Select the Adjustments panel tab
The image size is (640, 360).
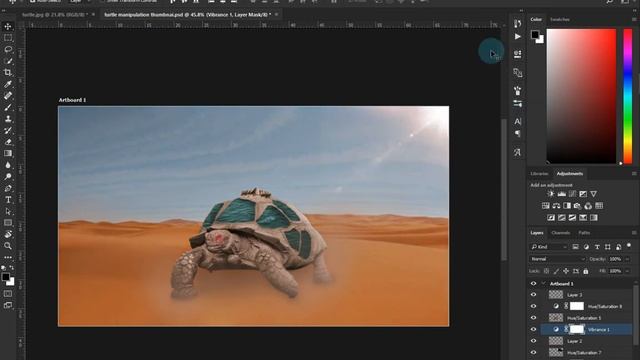coord(570,173)
